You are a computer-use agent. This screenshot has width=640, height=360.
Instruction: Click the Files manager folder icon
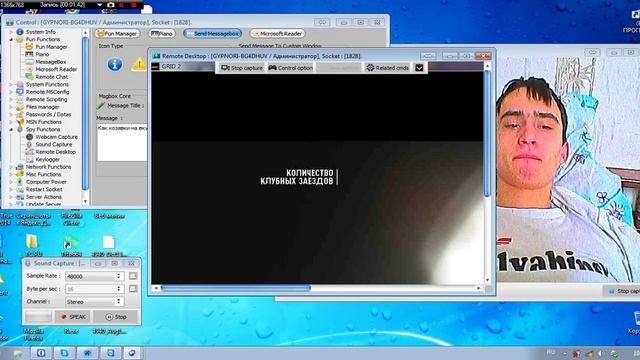20,107
